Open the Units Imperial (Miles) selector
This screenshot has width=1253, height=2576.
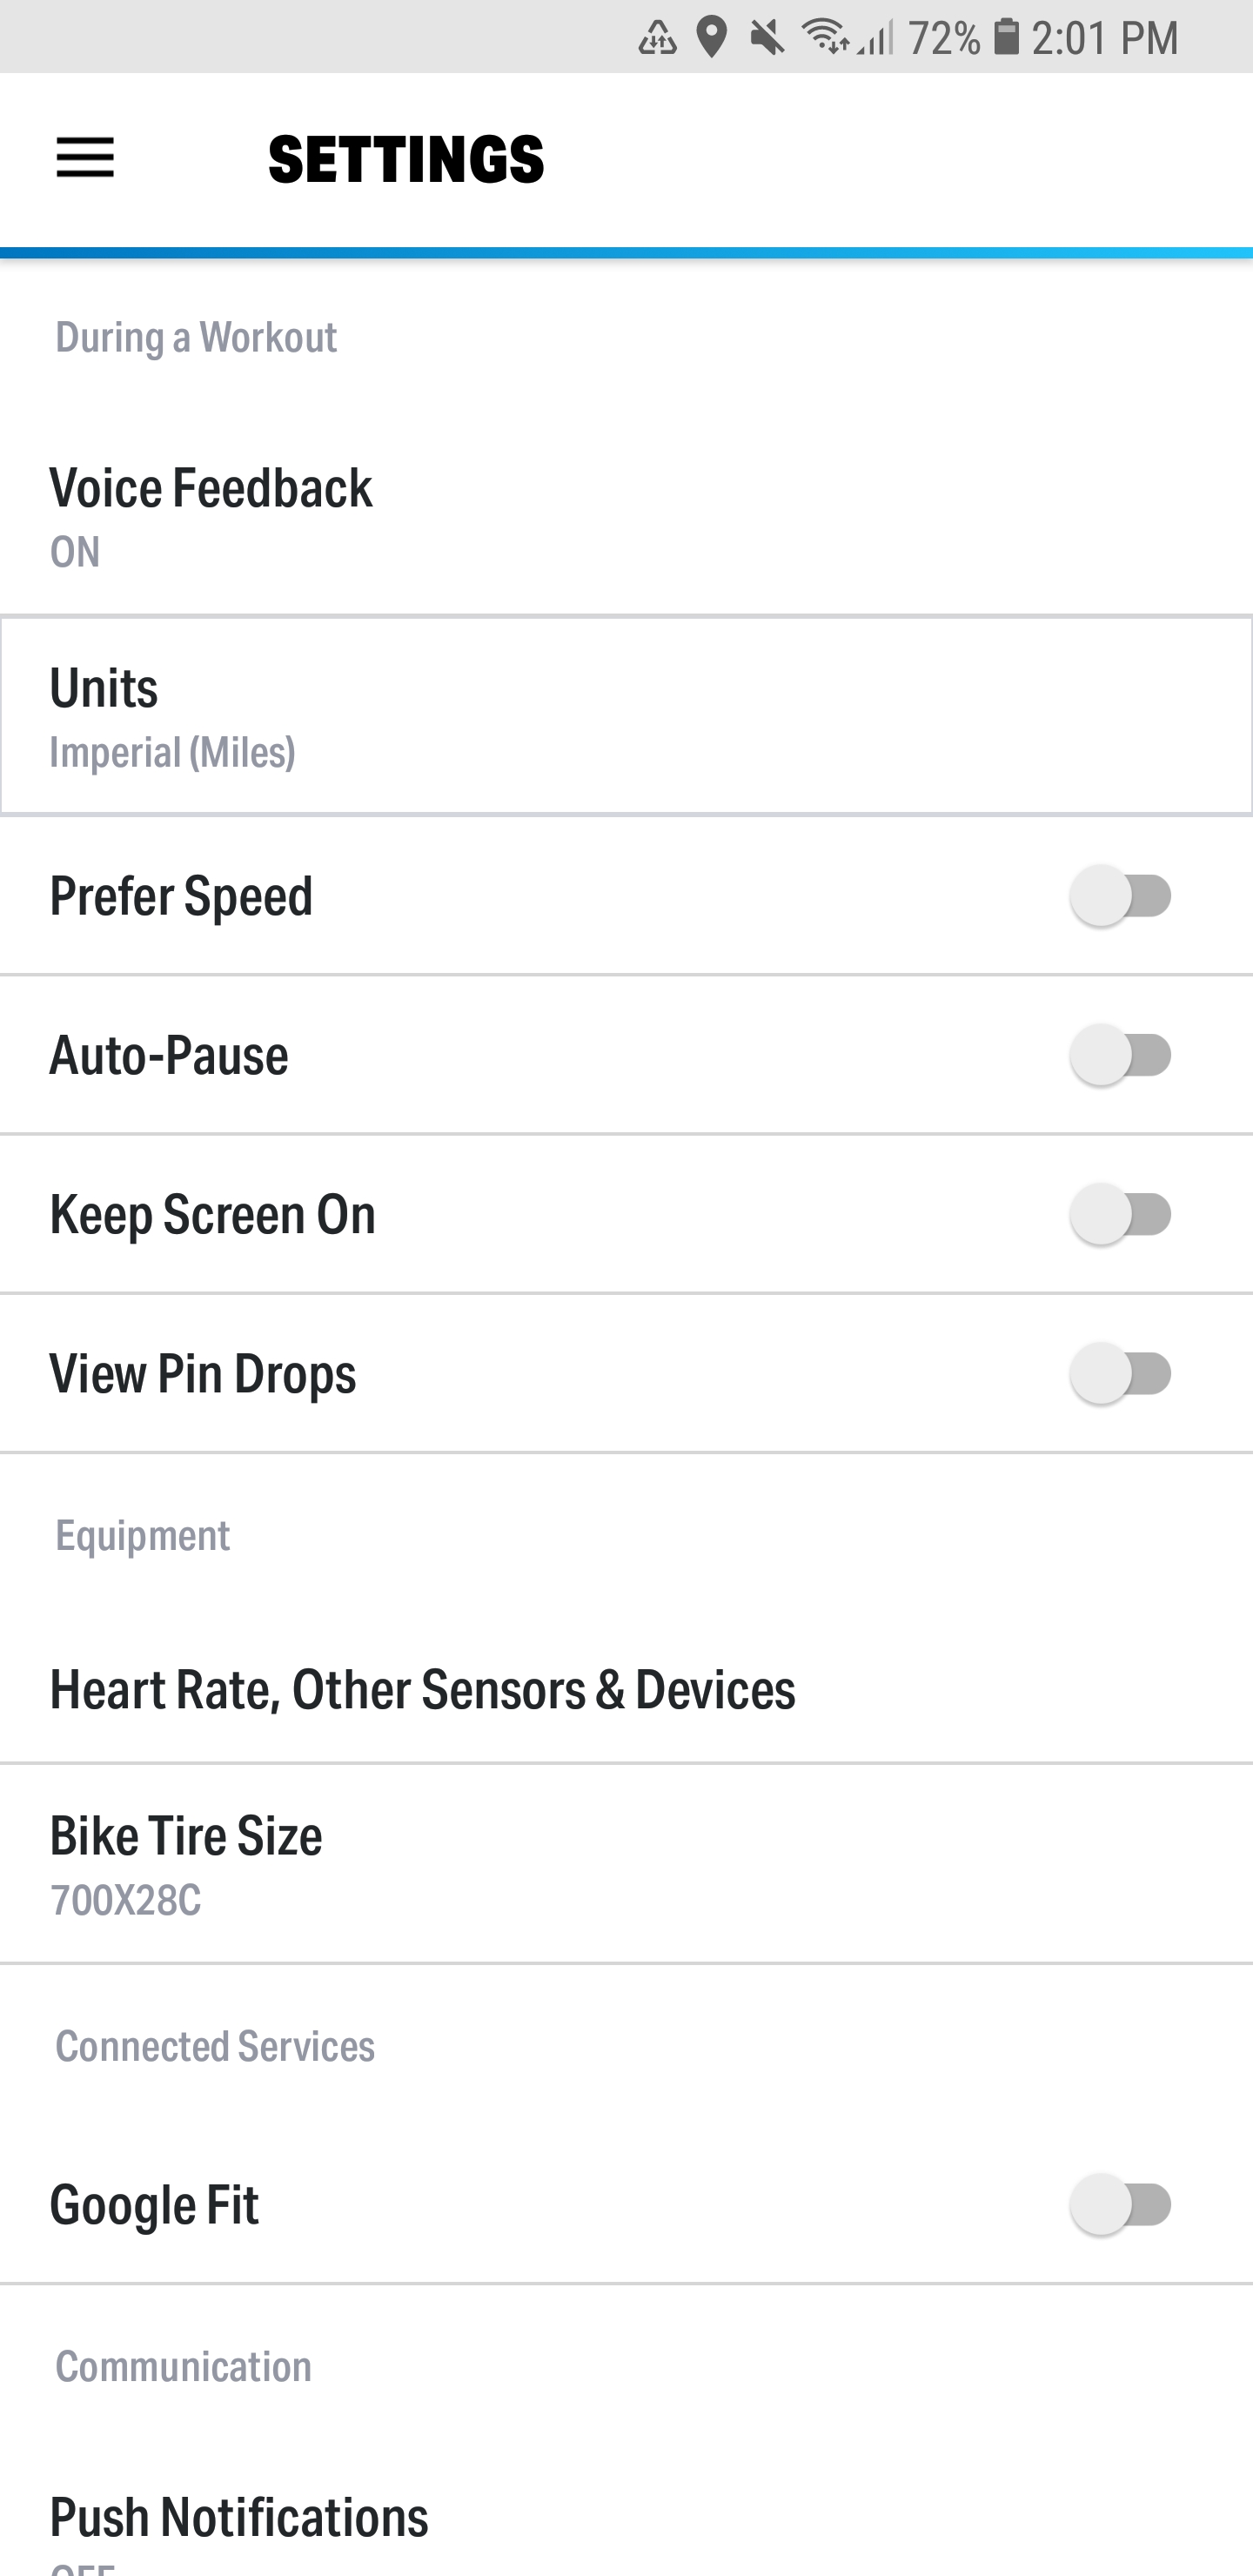coord(626,716)
